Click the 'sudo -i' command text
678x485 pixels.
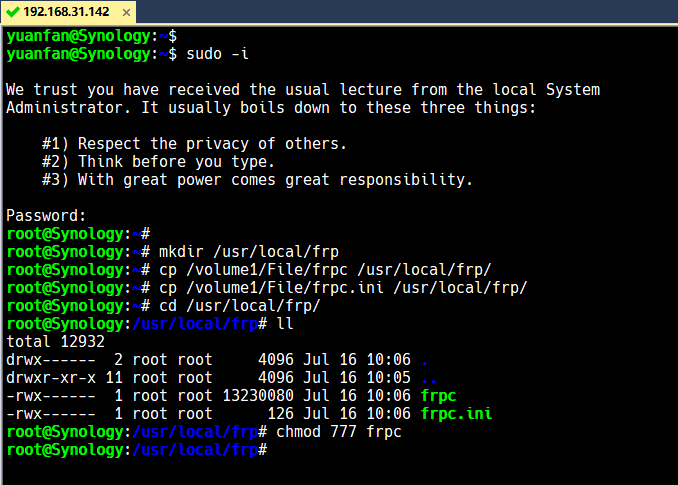pyautogui.click(x=209, y=53)
